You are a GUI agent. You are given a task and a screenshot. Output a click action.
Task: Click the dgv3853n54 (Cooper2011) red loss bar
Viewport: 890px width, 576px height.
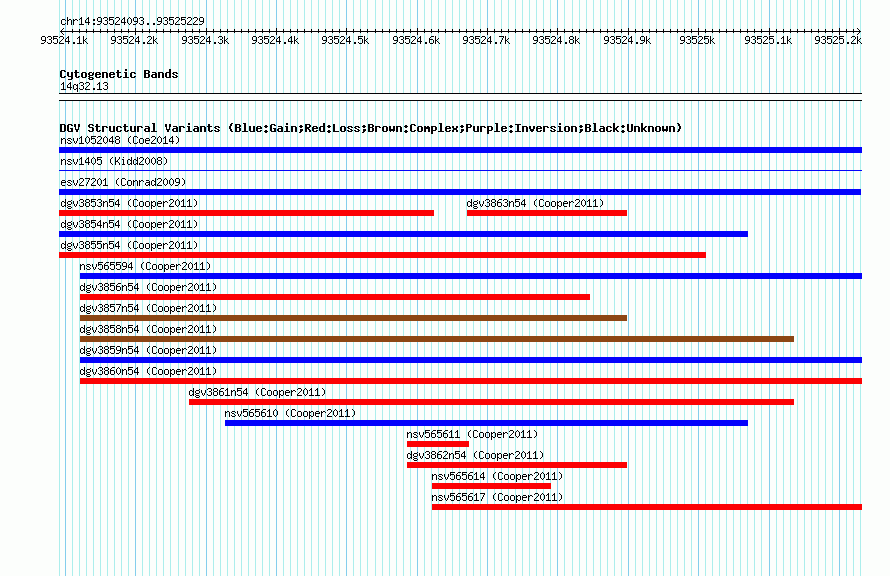pos(246,213)
